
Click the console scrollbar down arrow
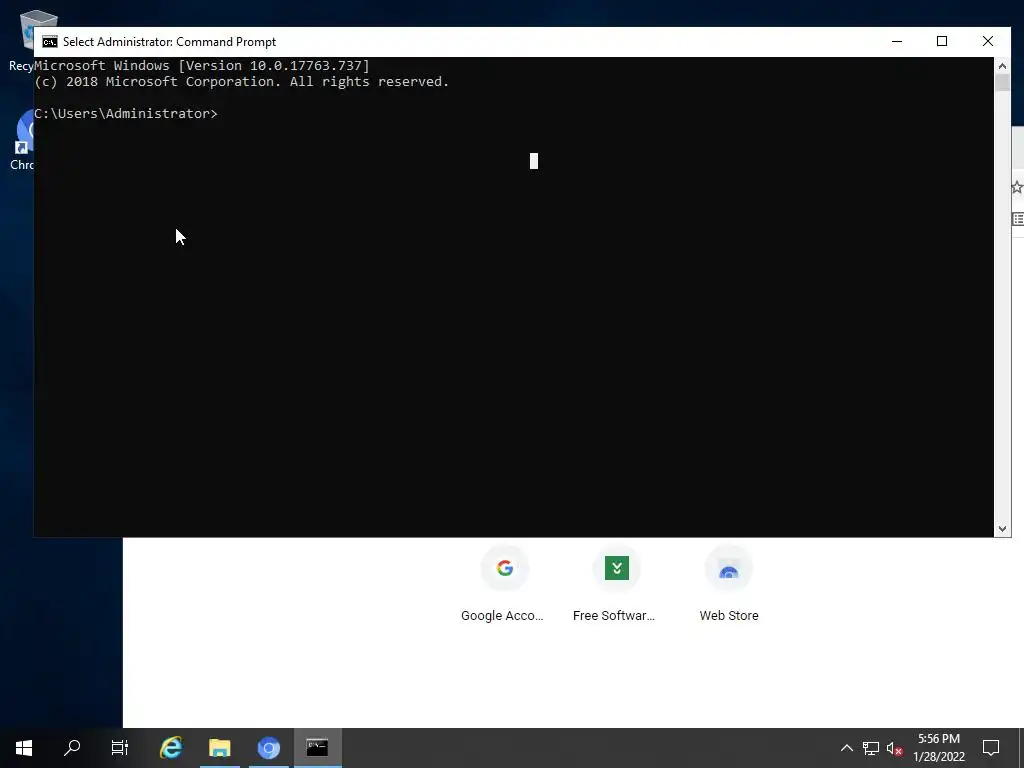1002,529
